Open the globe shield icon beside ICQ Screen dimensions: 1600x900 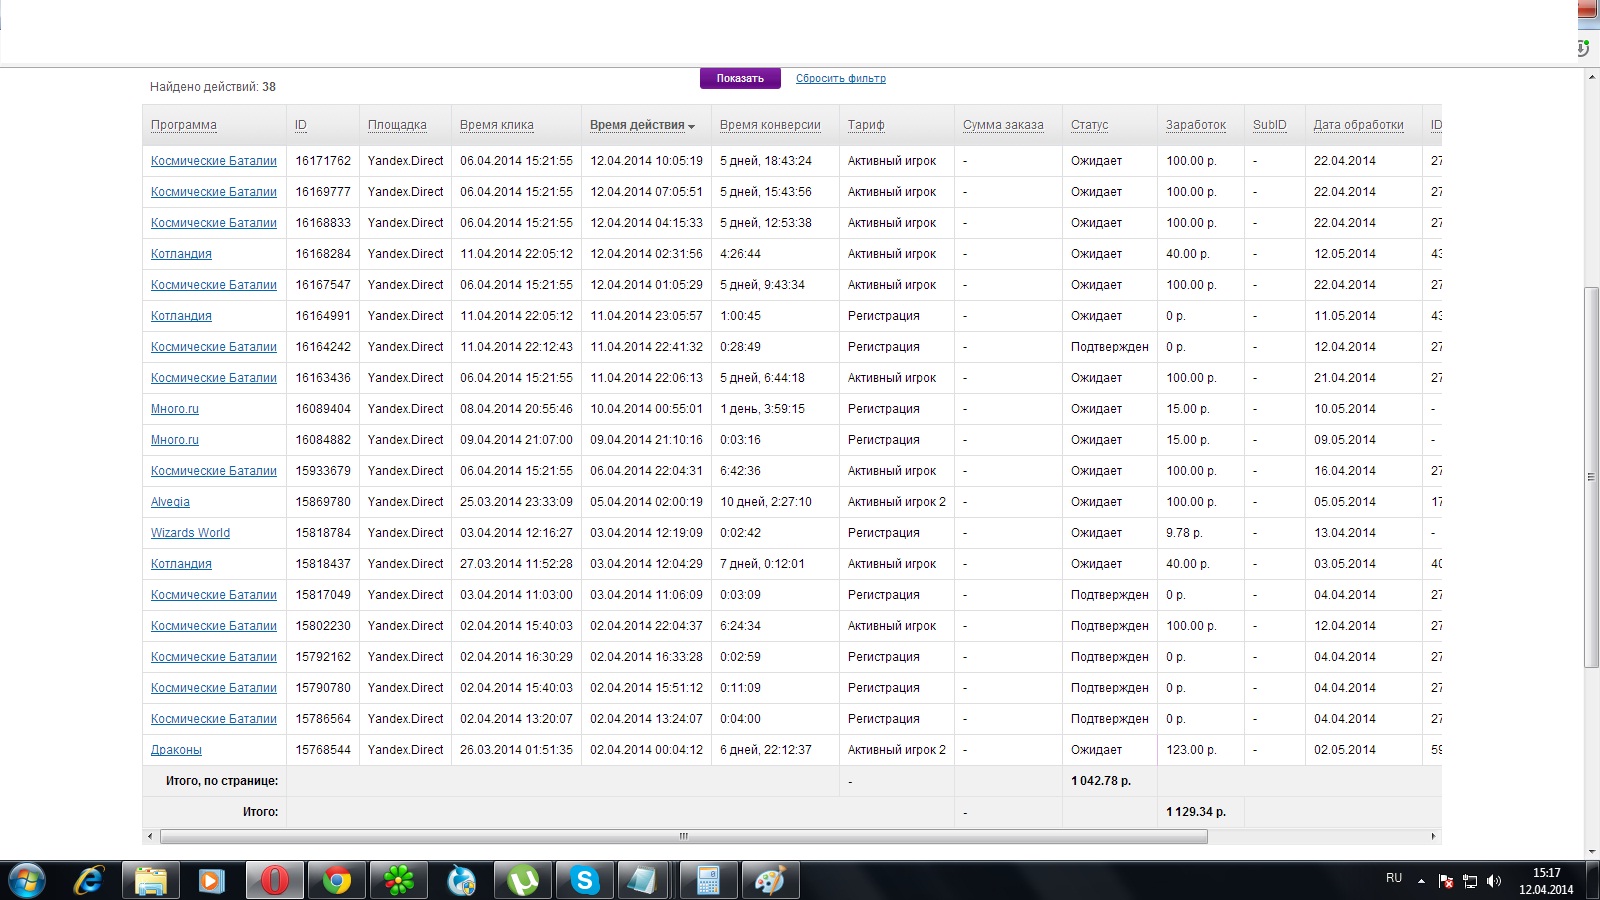(460, 881)
